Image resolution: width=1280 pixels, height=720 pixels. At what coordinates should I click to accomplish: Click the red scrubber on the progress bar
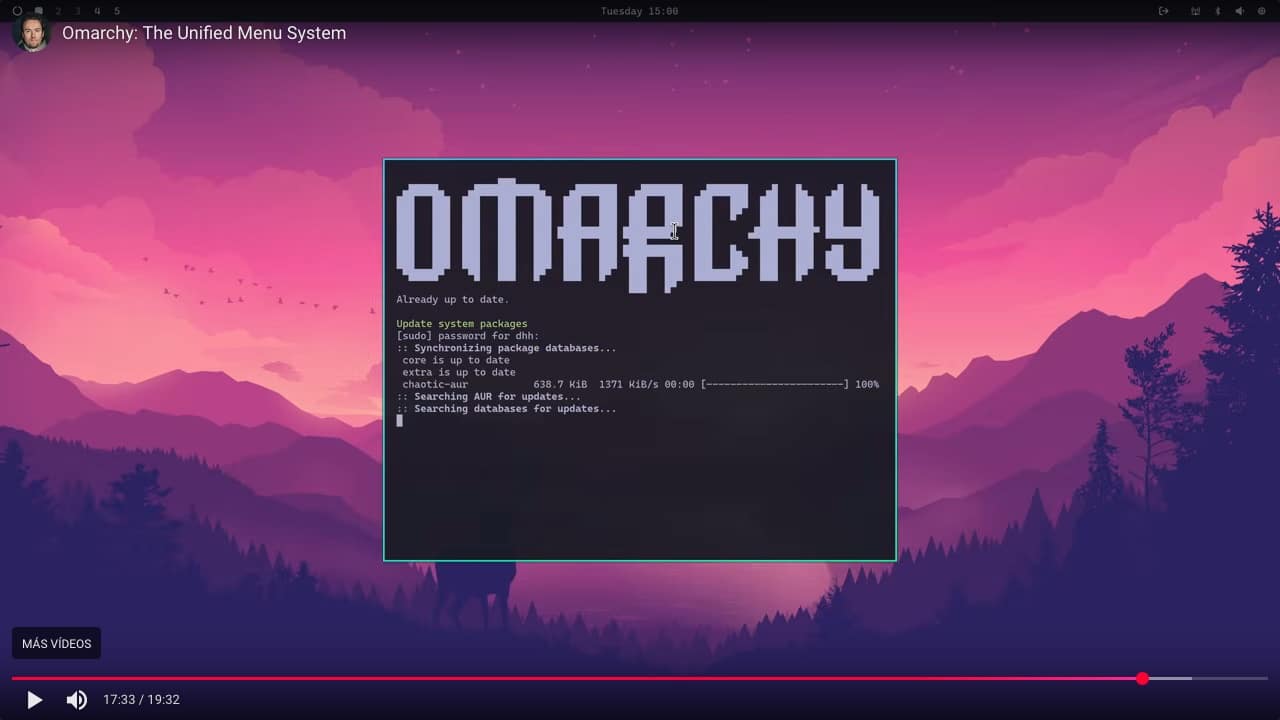coord(1143,679)
